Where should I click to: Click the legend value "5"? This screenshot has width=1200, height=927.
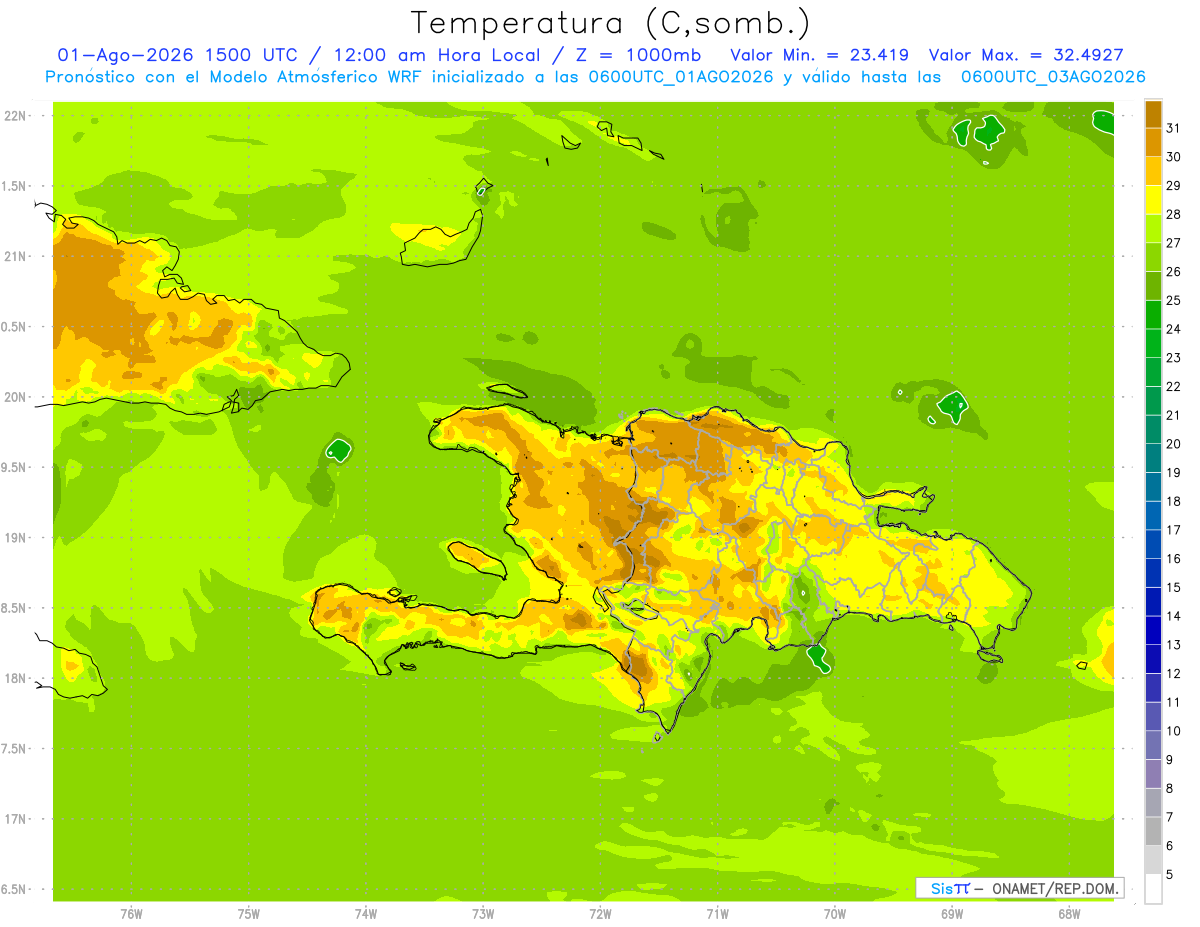pyautogui.click(x=1170, y=875)
